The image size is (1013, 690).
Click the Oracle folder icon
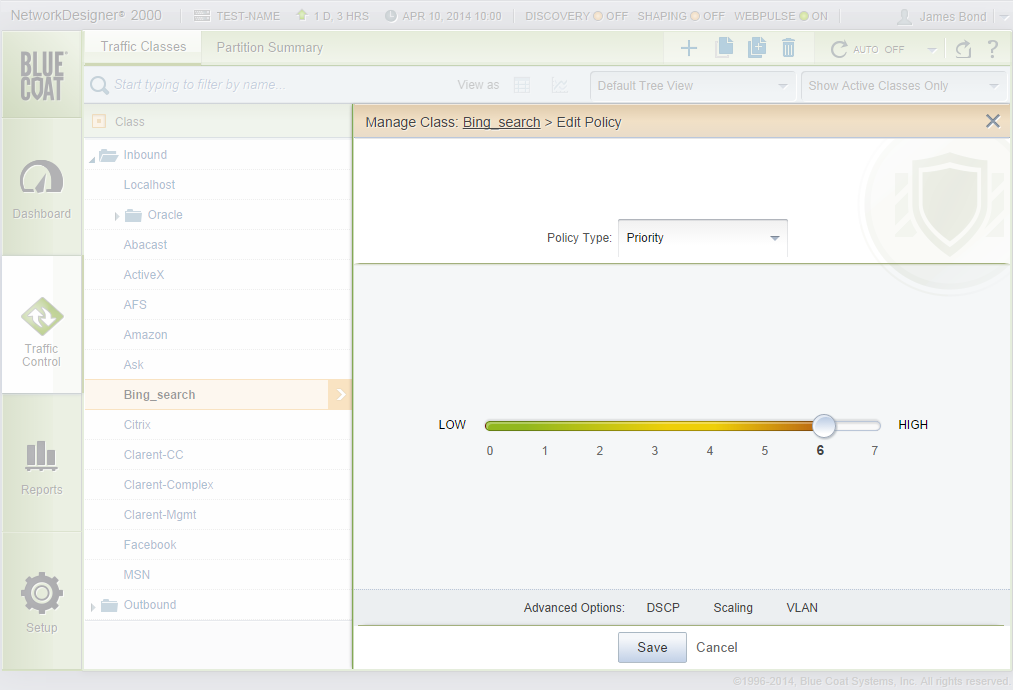(133, 215)
